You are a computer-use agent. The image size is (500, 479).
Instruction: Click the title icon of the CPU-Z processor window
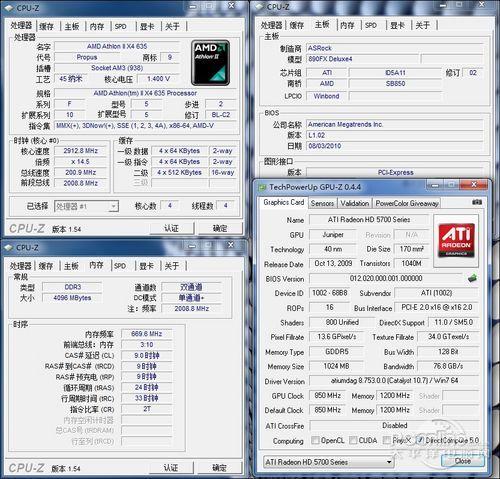pyautogui.click(x=9, y=8)
